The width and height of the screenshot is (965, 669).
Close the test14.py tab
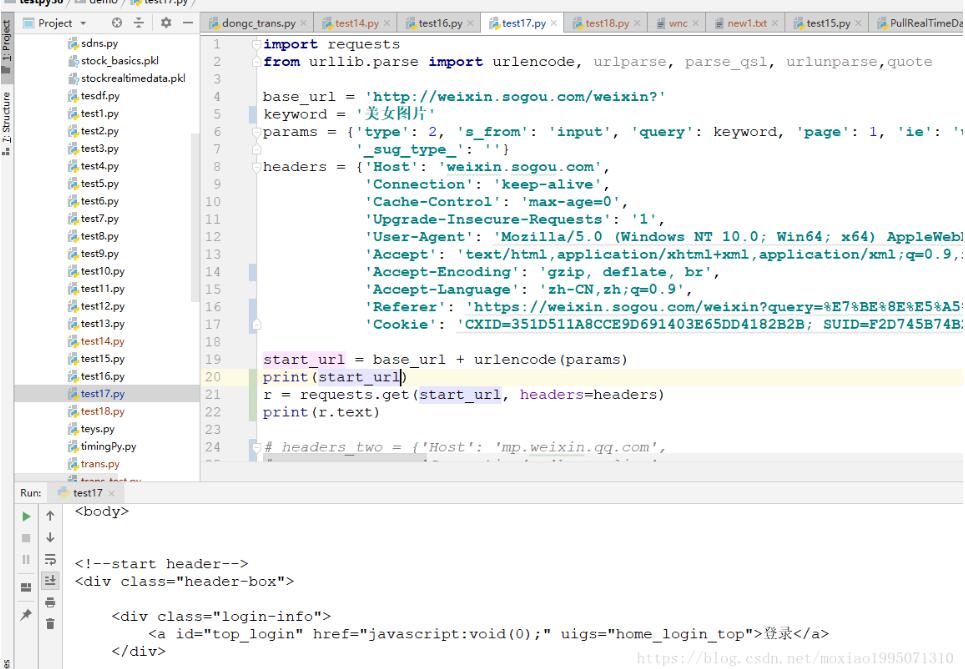point(387,23)
